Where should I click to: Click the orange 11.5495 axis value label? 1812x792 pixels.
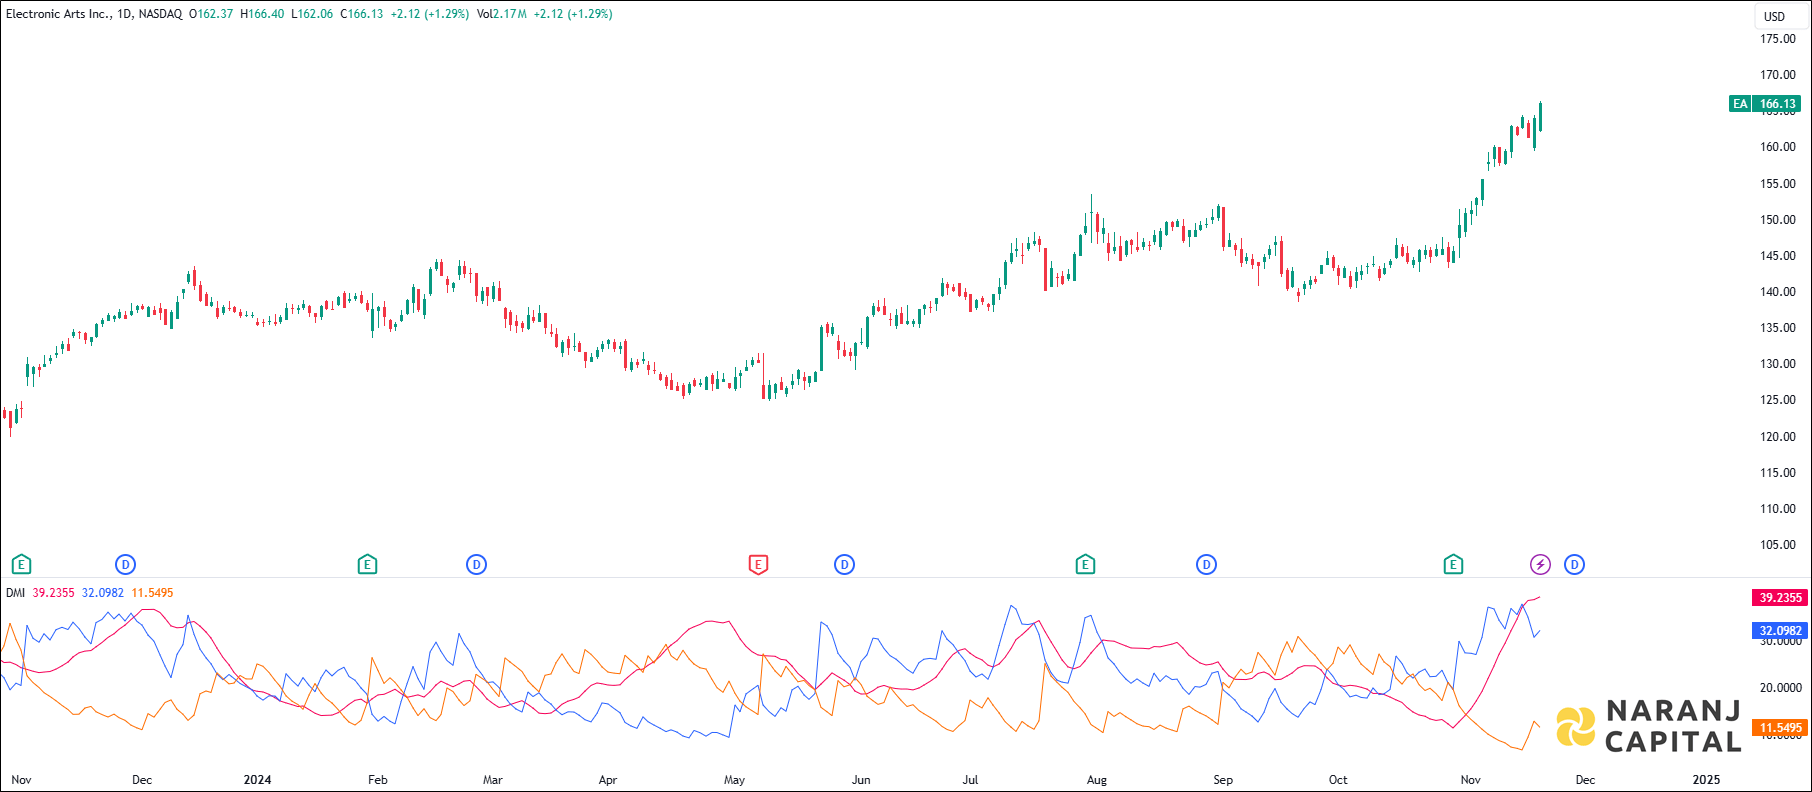tap(1779, 728)
